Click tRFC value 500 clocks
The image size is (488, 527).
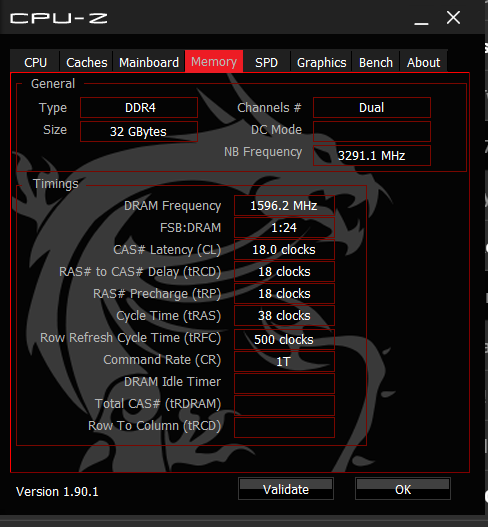[x=284, y=339]
